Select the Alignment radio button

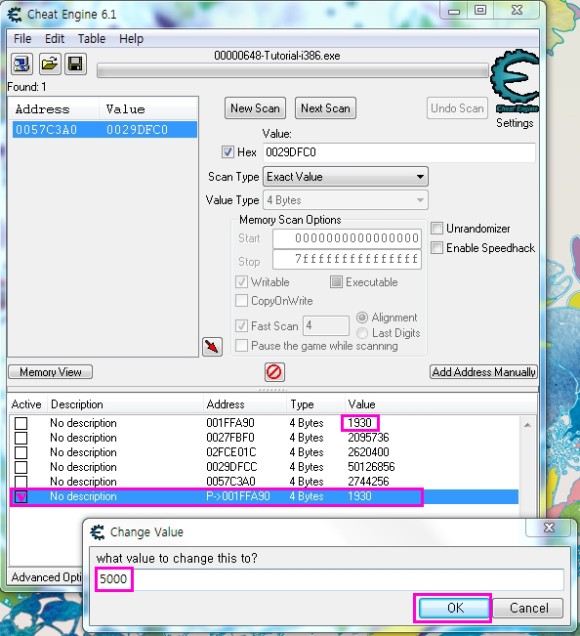point(362,317)
